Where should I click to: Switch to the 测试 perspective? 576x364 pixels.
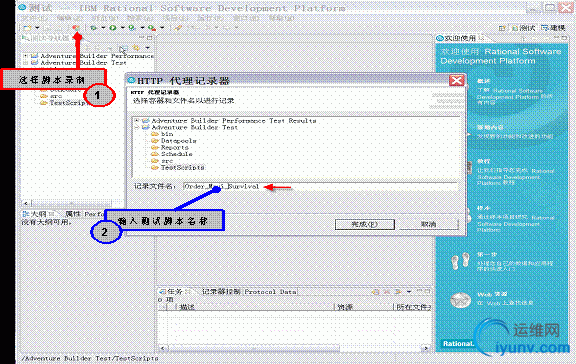point(523,28)
